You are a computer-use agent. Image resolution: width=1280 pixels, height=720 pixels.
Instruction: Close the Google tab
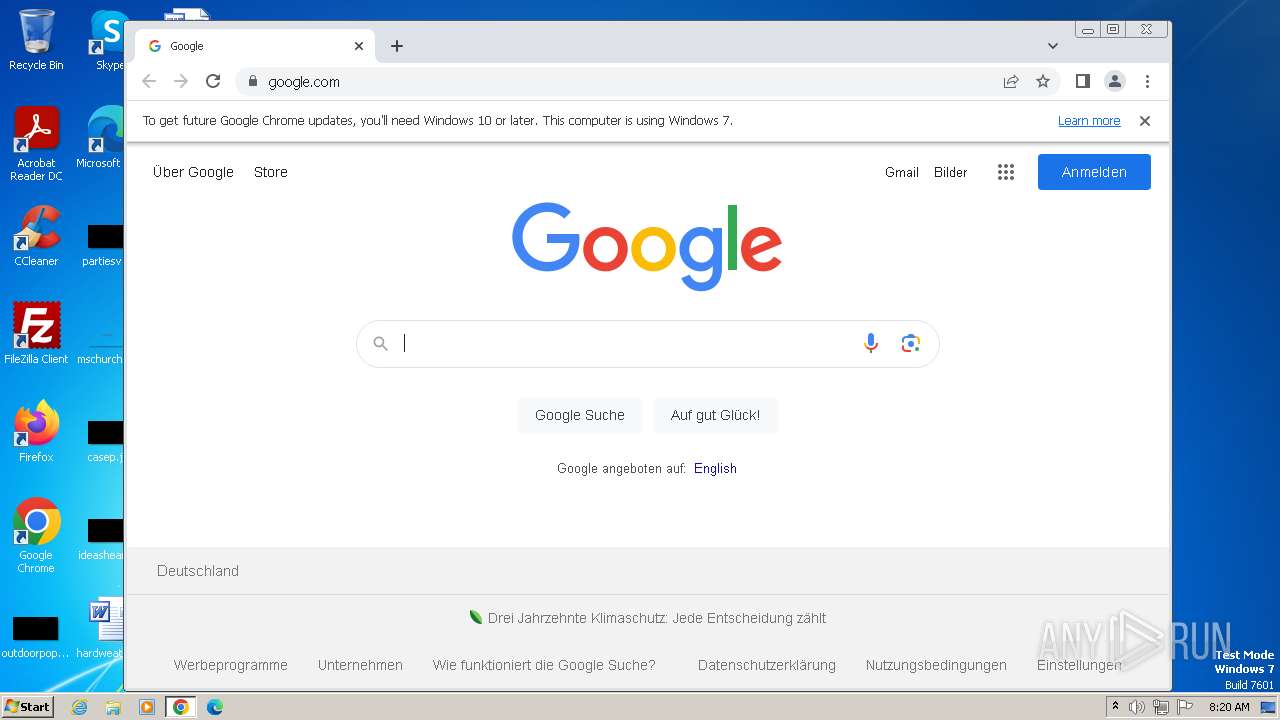(359, 46)
